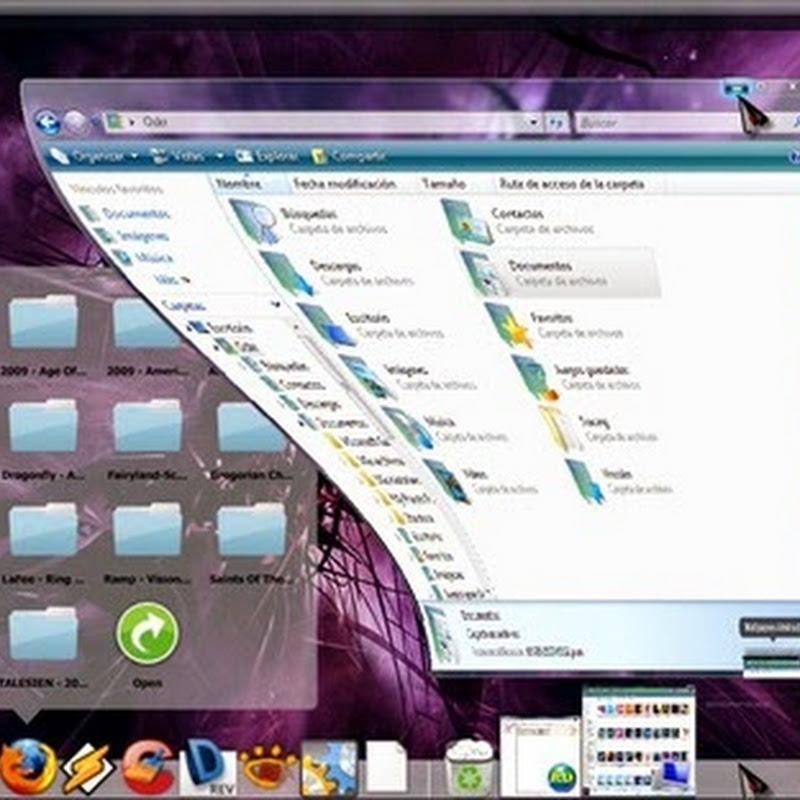
Task: Open CCleaner icon in the dock
Action: click(148, 768)
